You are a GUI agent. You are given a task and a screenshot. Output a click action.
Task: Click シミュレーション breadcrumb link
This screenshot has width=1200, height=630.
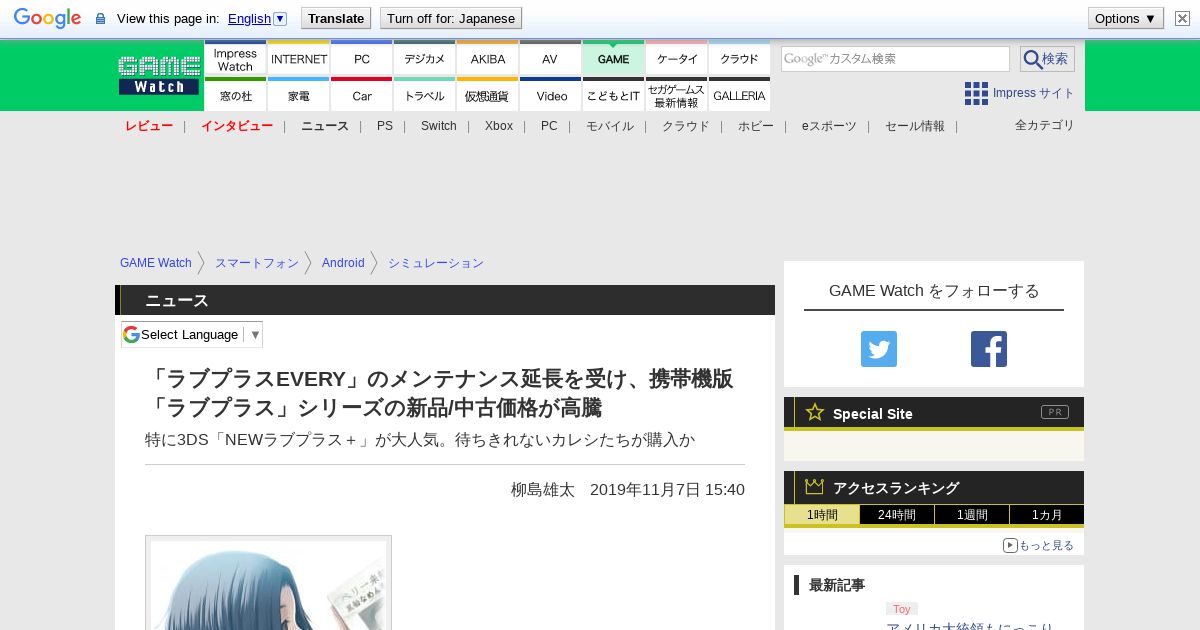tap(436, 263)
